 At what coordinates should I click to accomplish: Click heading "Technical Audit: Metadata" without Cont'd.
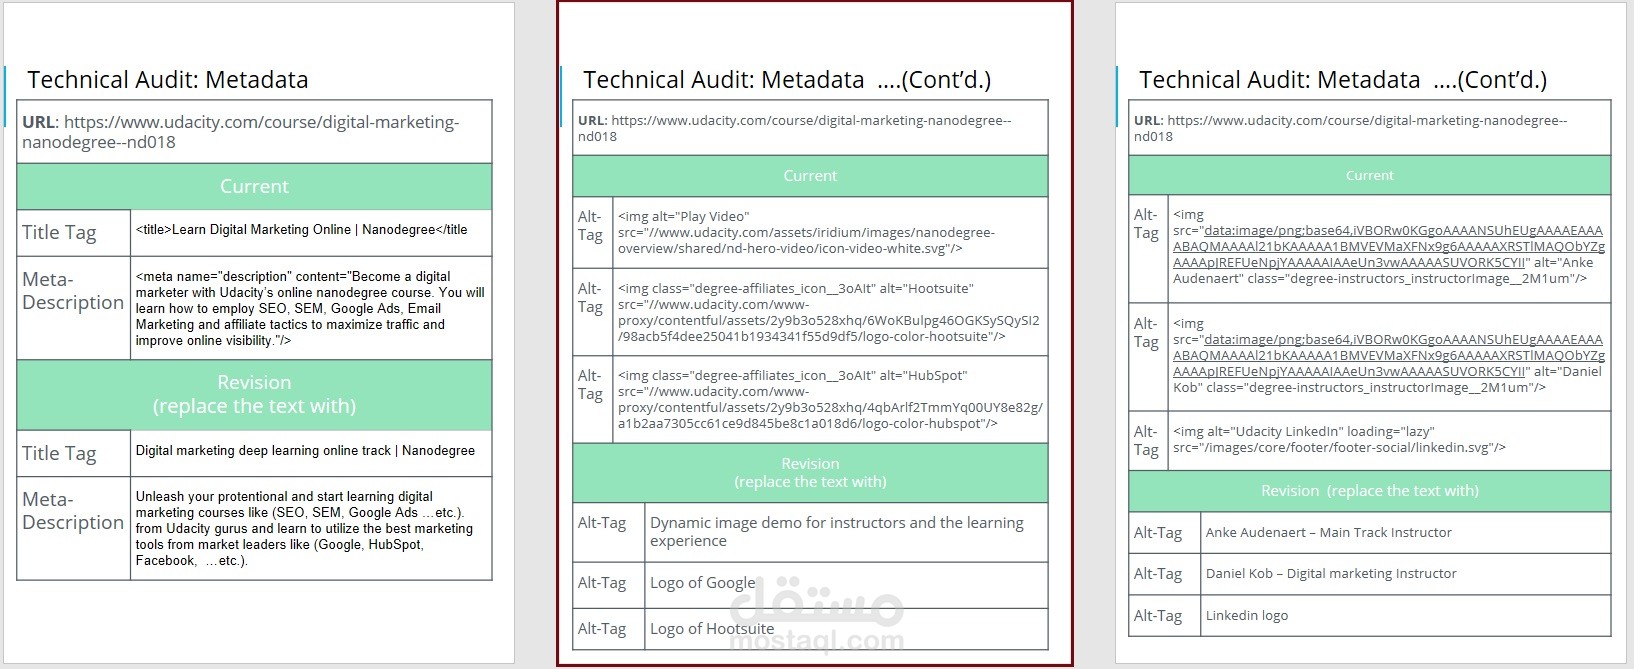point(168,80)
